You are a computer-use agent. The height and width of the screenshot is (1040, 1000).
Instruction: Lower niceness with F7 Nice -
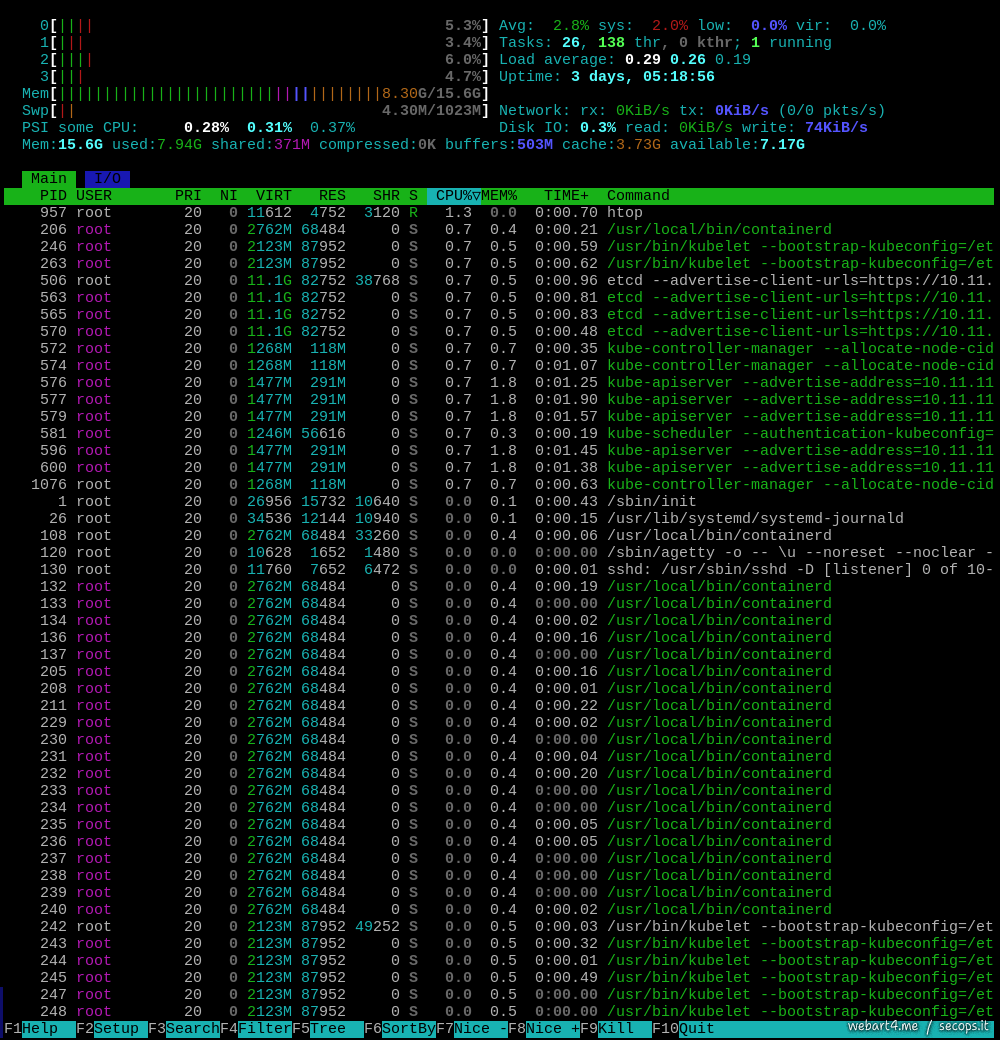471,1029
